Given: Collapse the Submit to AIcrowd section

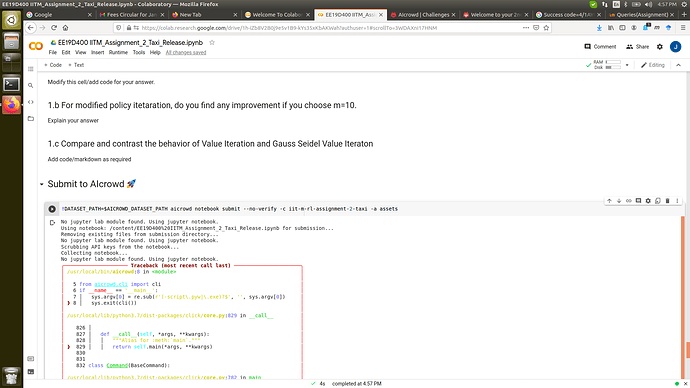Looking at the screenshot, I should pyautogui.click(x=42, y=184).
